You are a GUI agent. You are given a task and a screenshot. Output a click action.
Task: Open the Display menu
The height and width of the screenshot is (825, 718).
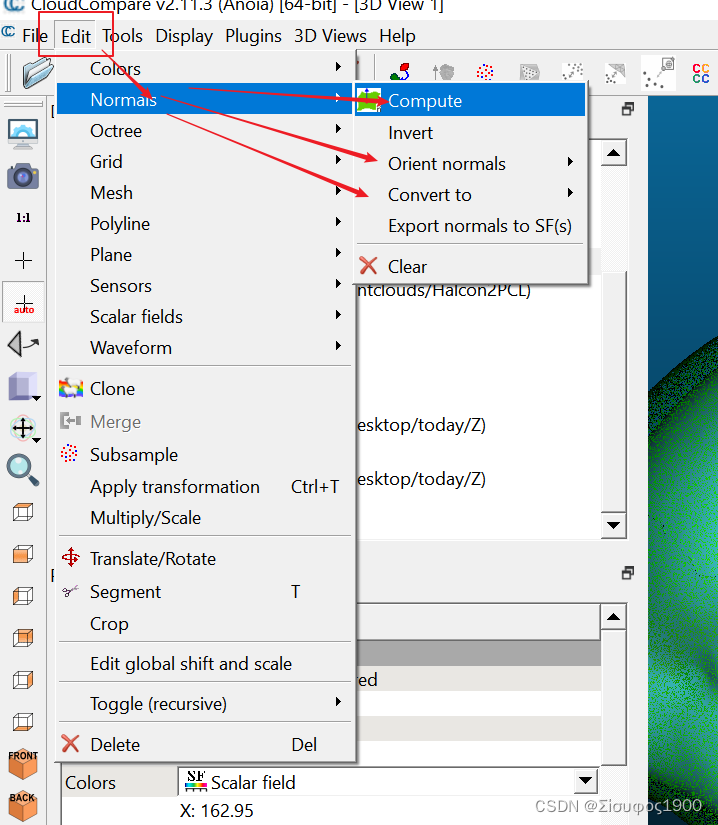tap(184, 36)
